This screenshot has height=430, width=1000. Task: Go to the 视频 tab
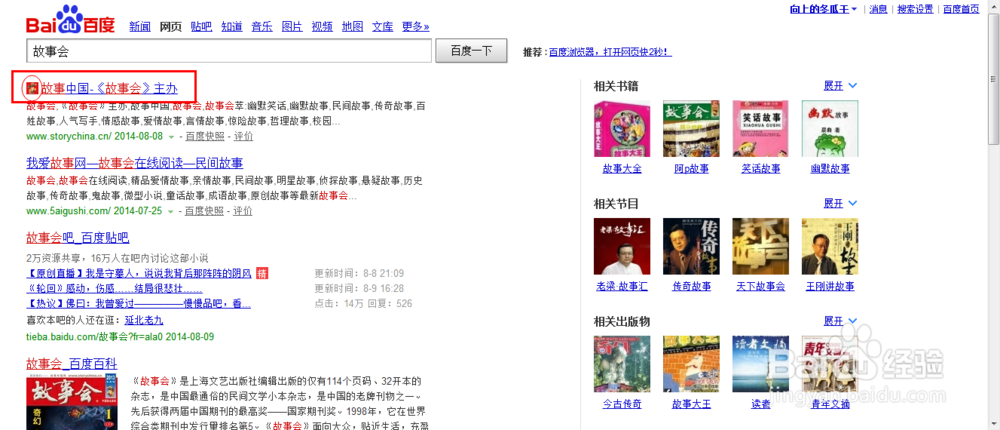click(x=322, y=27)
